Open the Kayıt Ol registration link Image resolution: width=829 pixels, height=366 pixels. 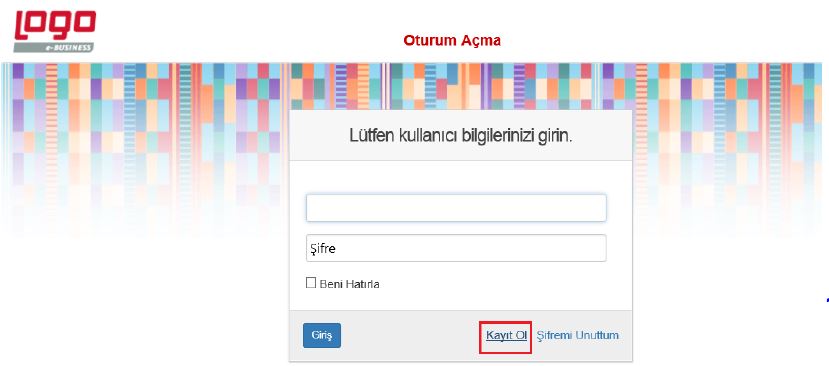(506, 335)
